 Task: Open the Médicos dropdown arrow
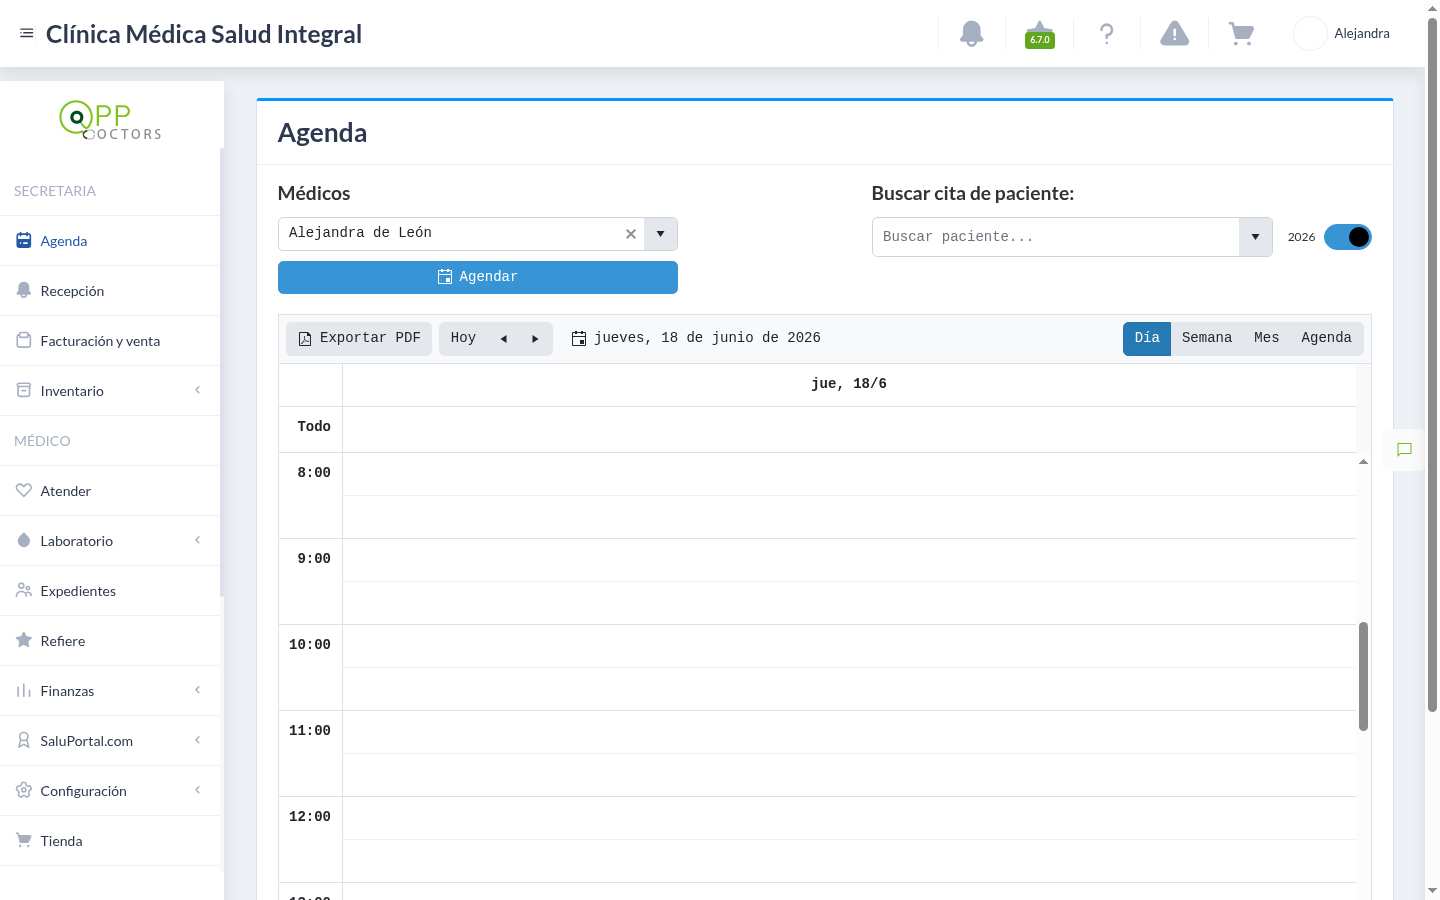click(660, 234)
